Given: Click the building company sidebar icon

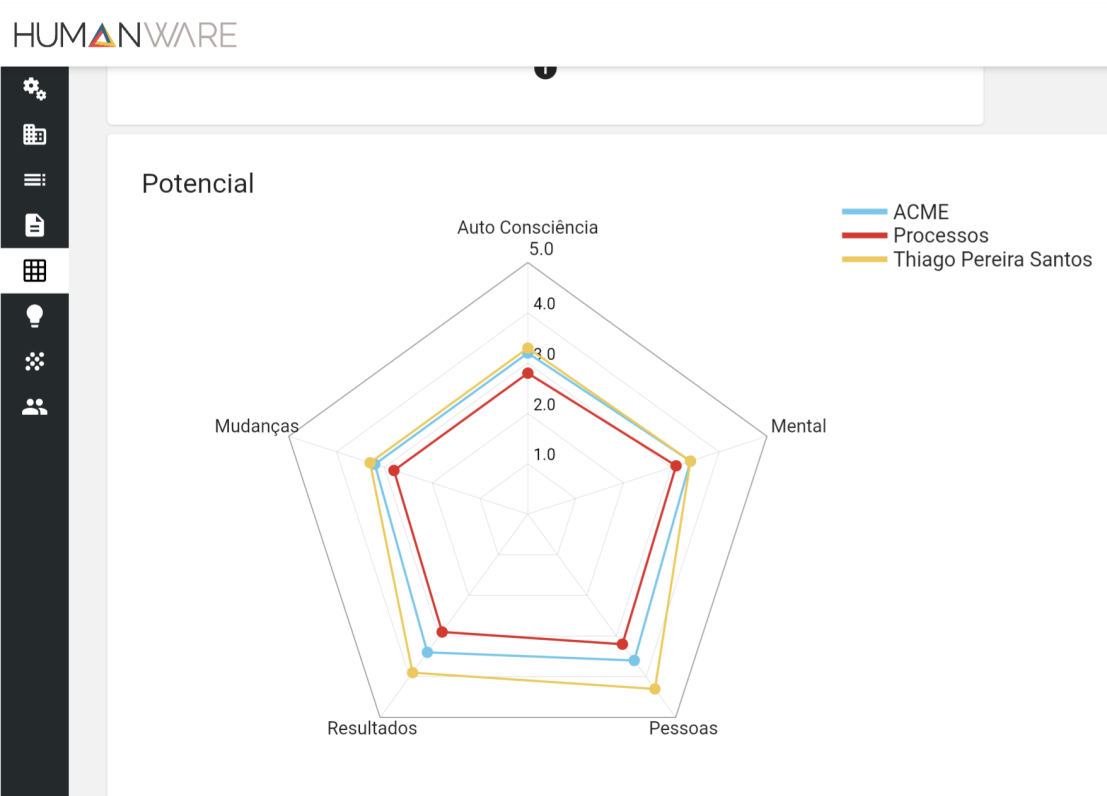Looking at the screenshot, I should point(34,134).
